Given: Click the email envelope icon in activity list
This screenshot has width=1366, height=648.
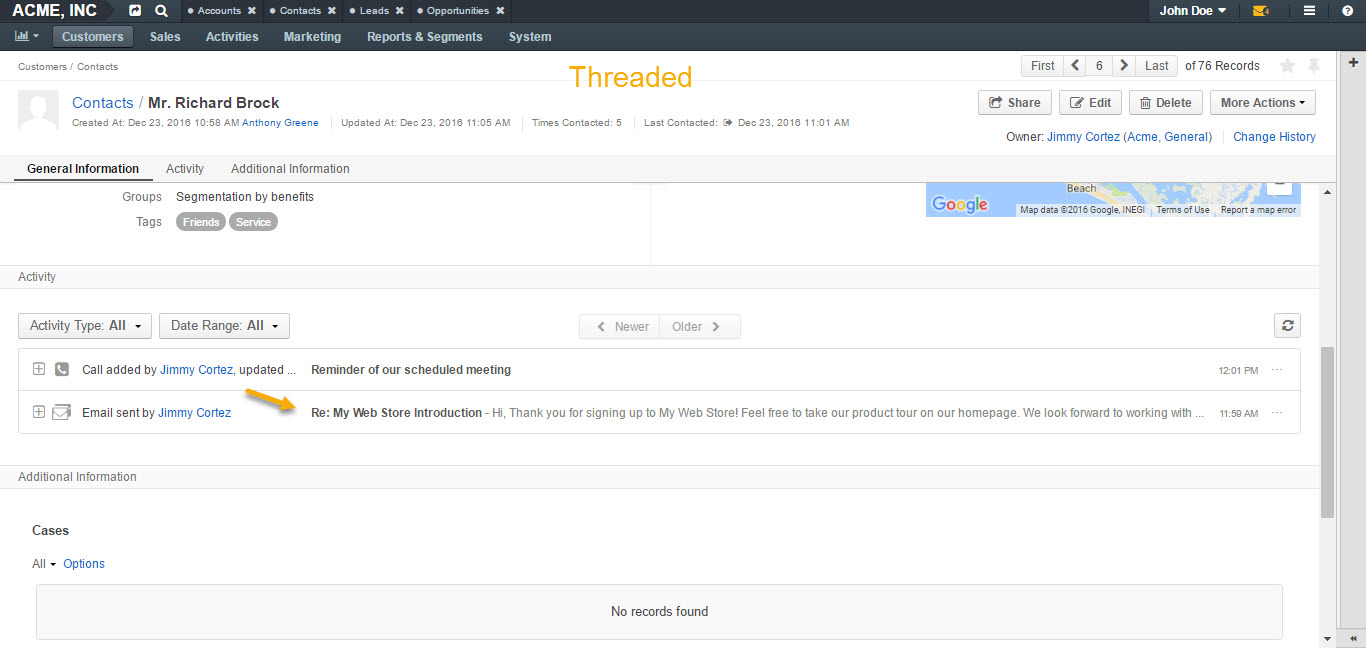Looking at the screenshot, I should pos(61,412).
